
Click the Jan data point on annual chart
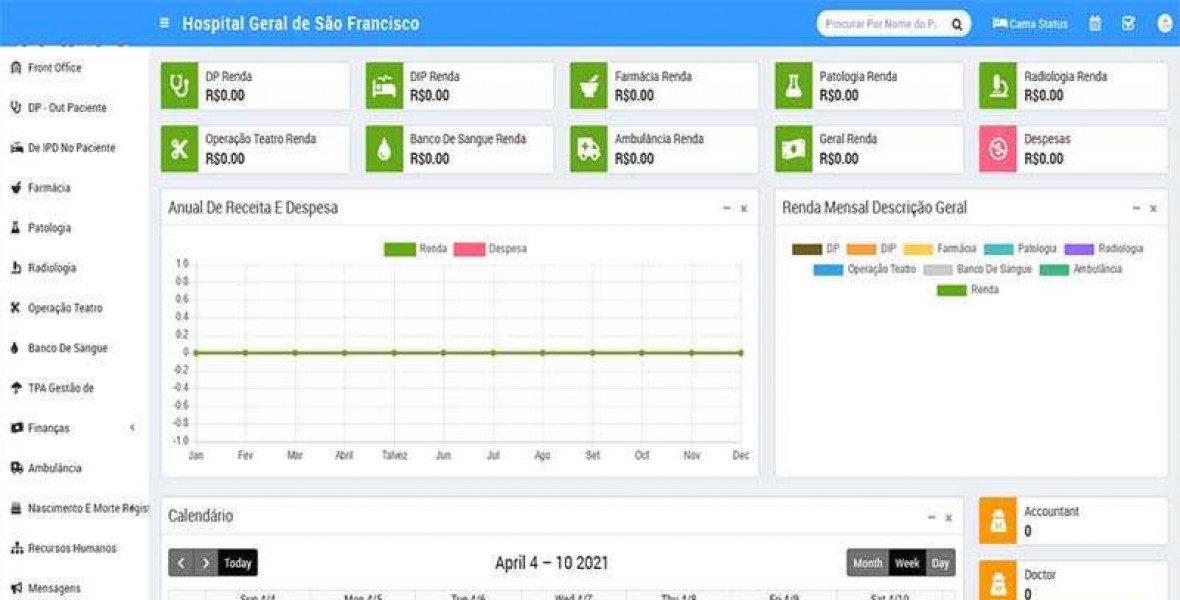click(196, 352)
